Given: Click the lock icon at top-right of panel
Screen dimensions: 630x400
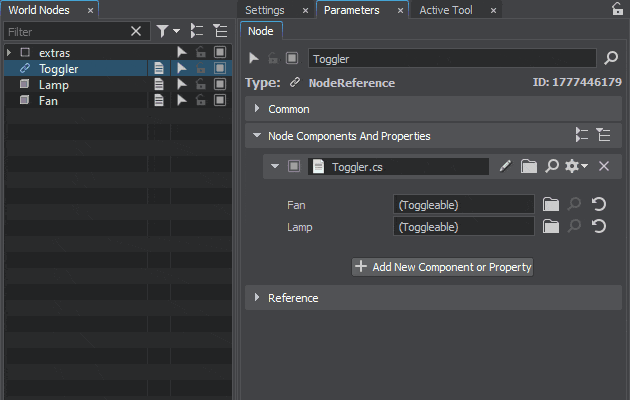Looking at the screenshot, I should 617,9.
